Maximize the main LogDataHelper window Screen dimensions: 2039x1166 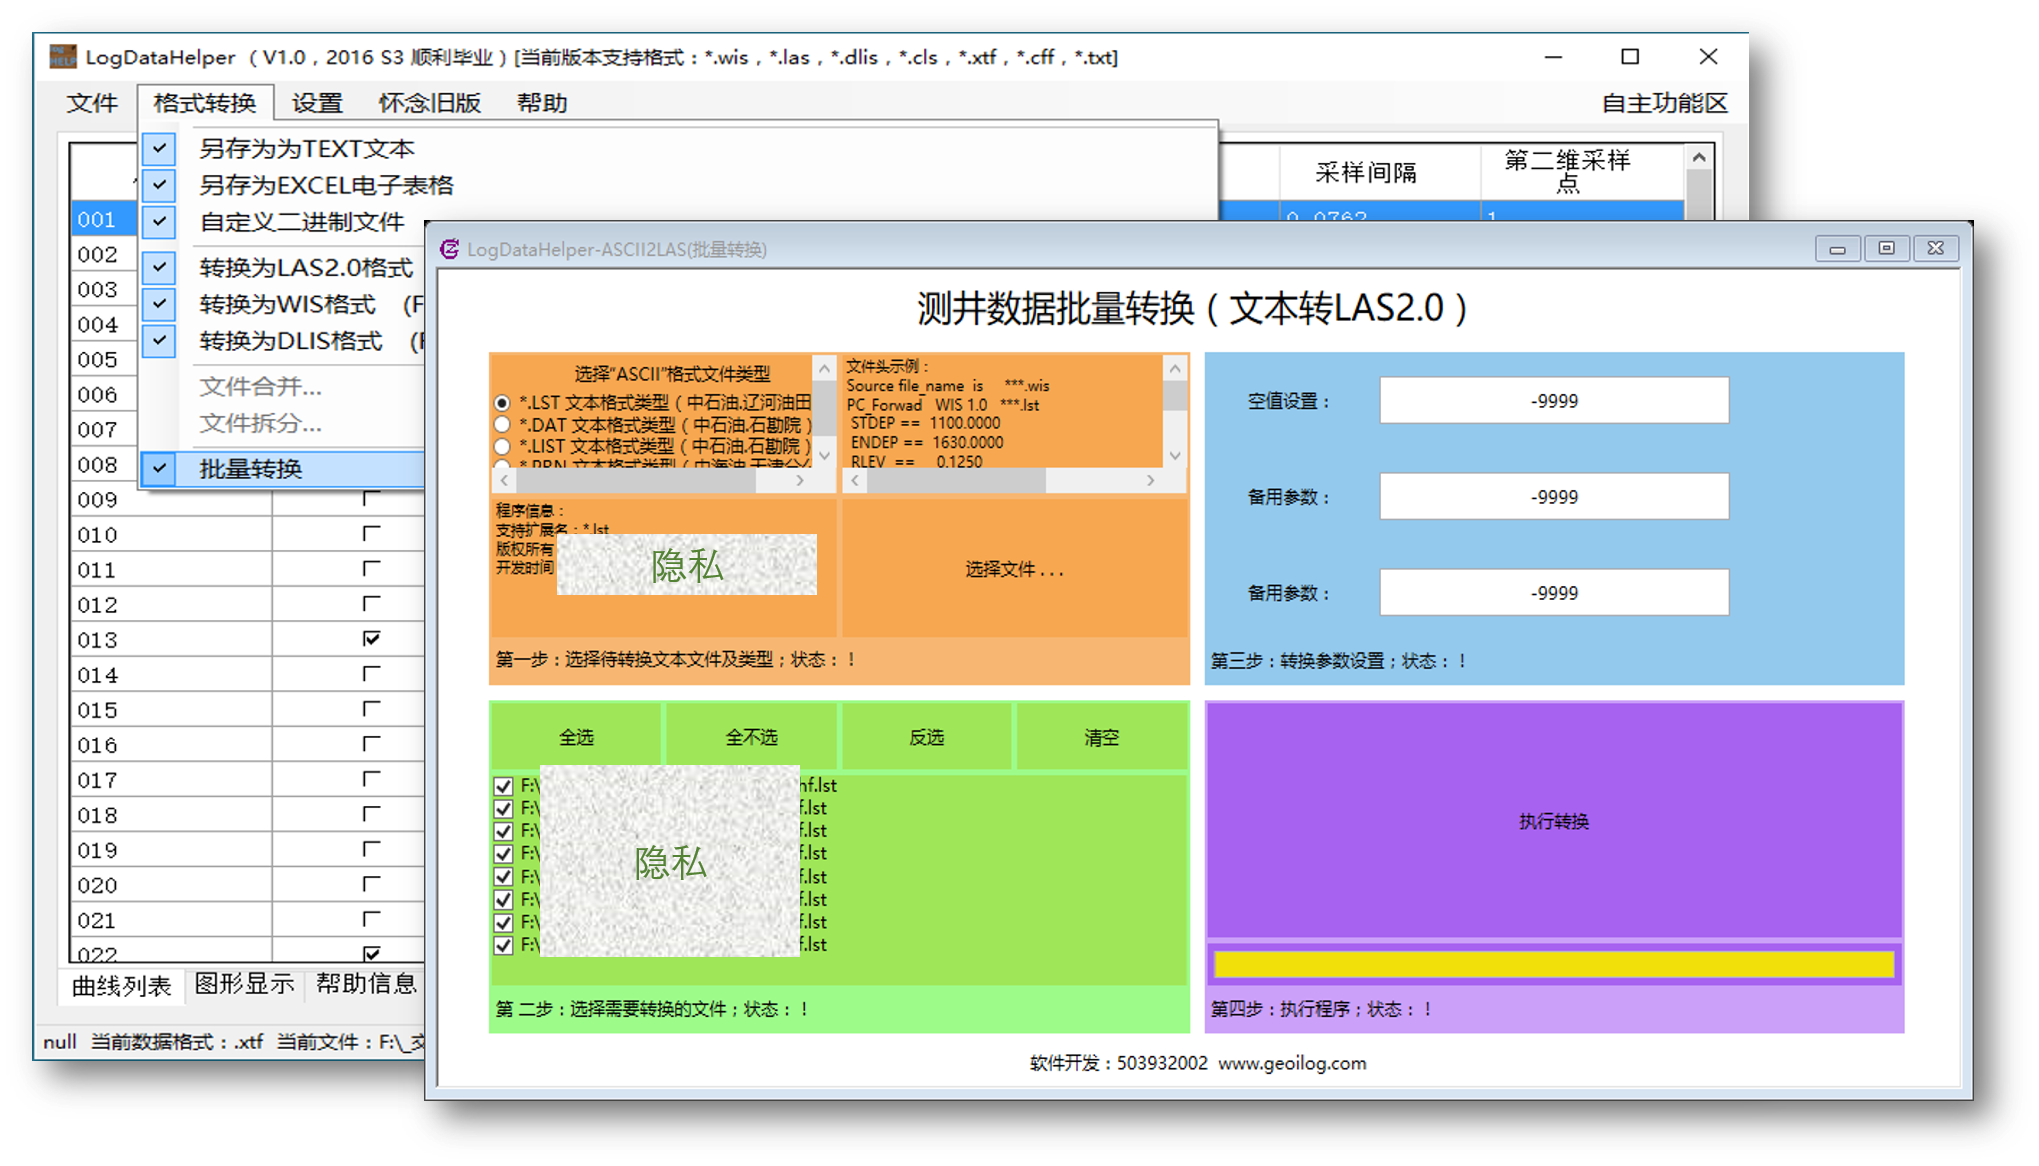[x=1630, y=57]
